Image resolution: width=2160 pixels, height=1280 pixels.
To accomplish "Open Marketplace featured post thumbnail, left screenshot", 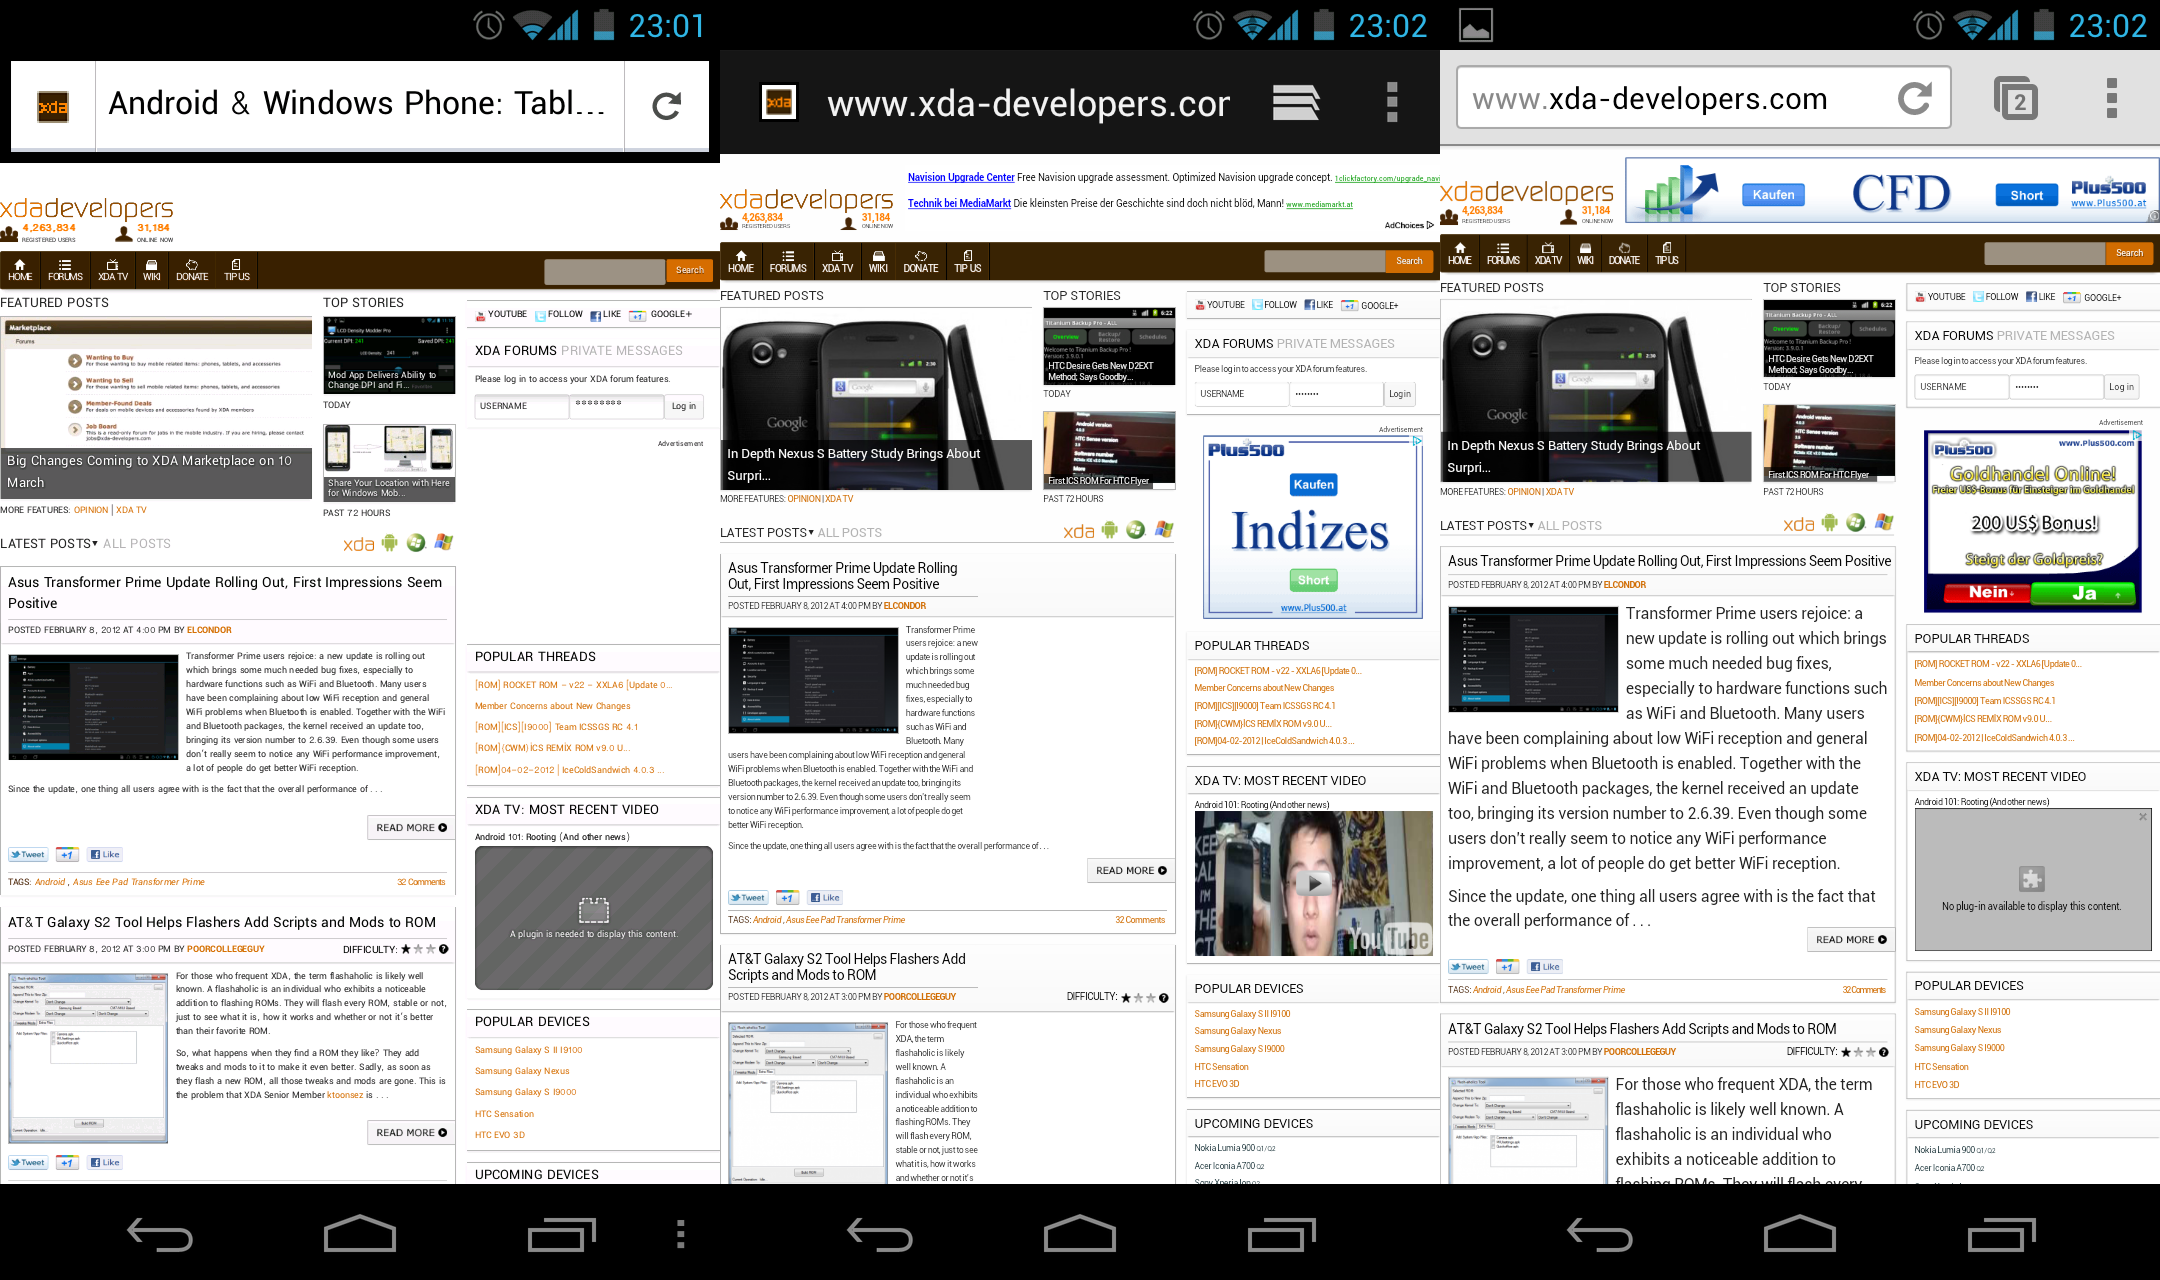I will click(x=156, y=408).
